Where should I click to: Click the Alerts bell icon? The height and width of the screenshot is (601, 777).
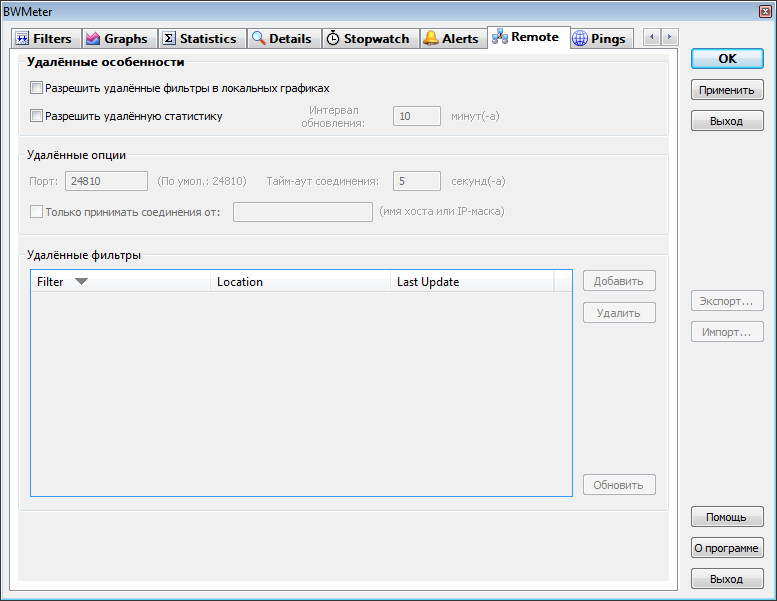pos(431,38)
